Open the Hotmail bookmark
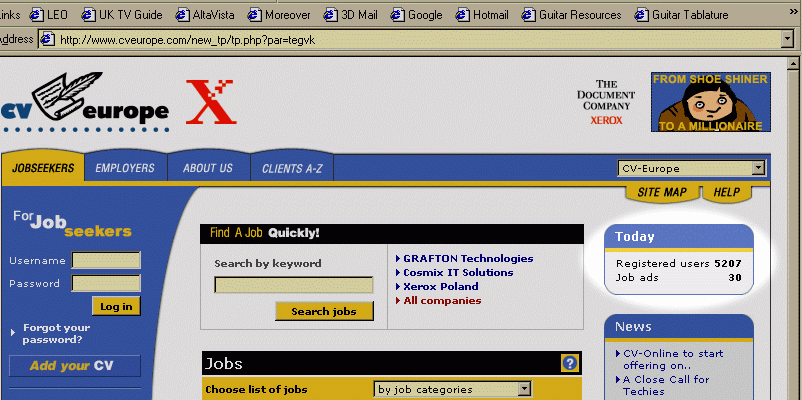 coord(482,15)
